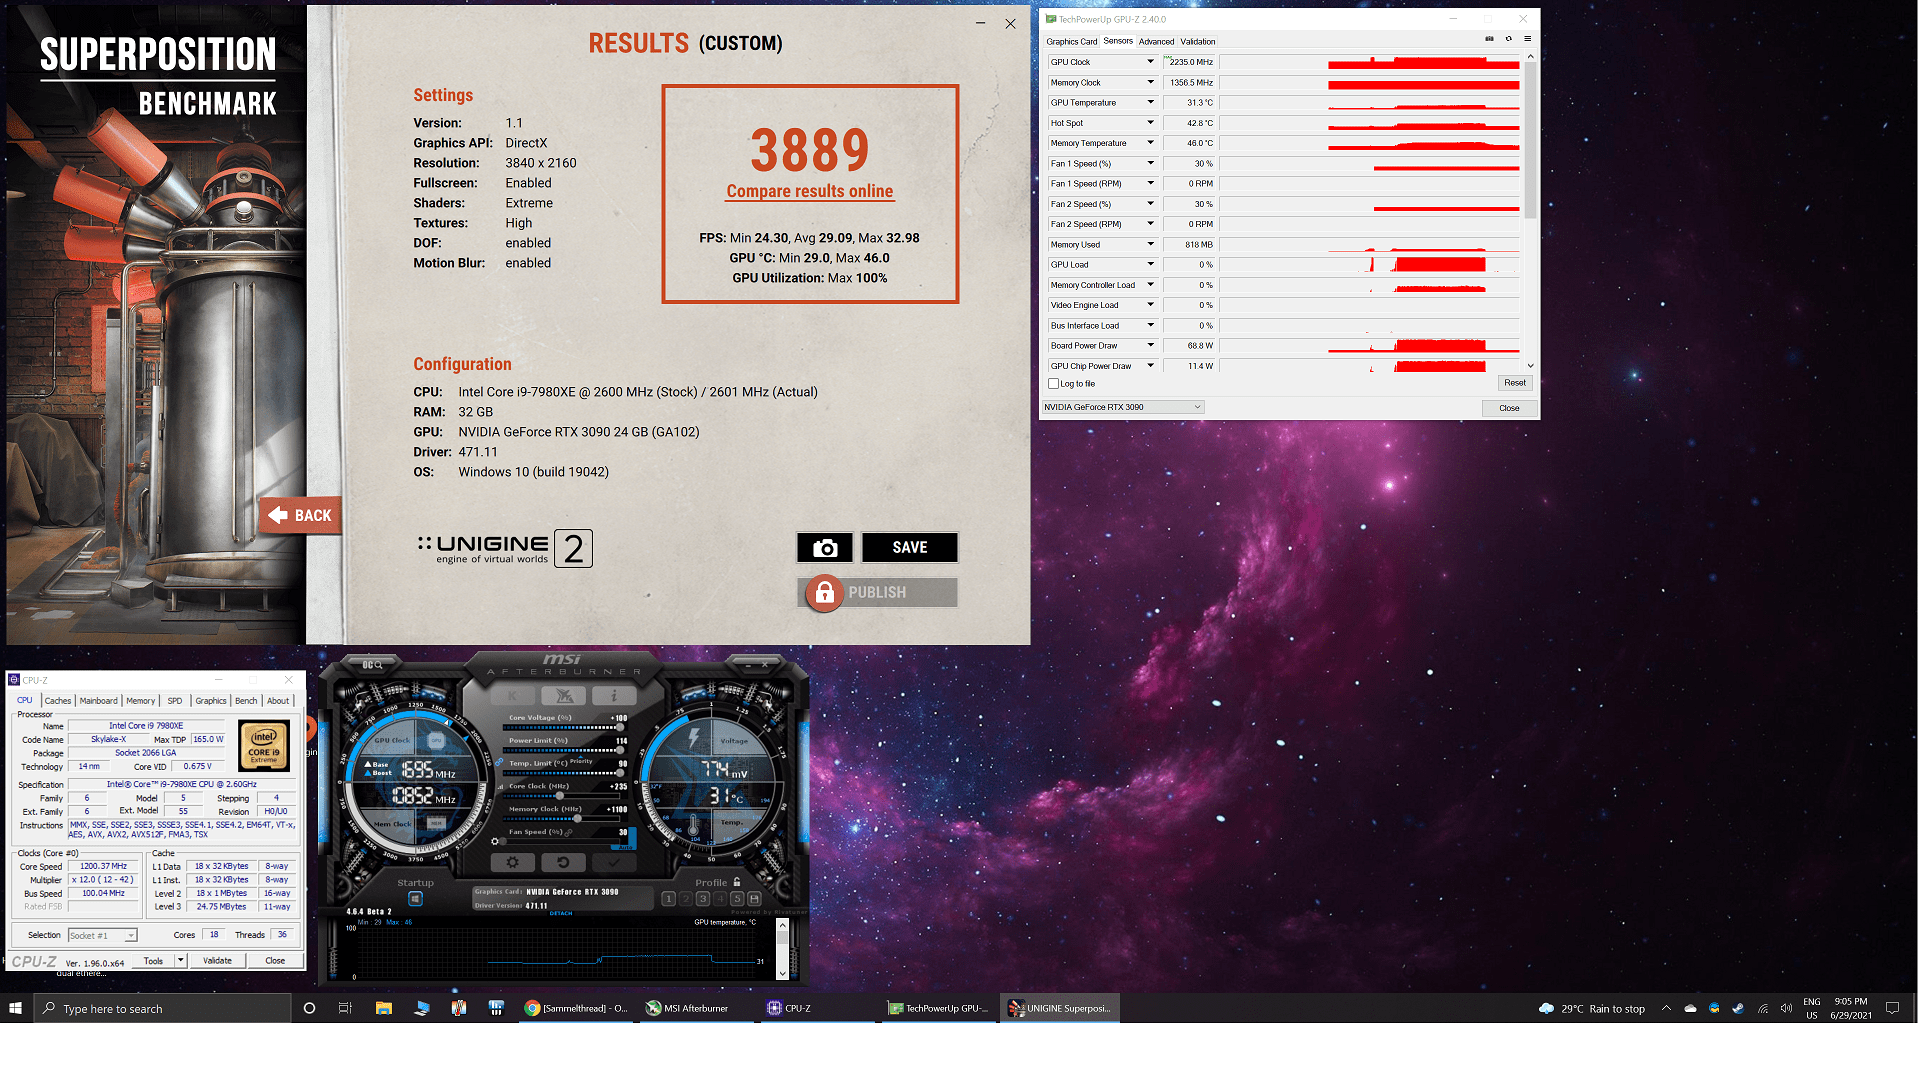Expand GPU Clock sensor dropdown
The height and width of the screenshot is (1080, 1920).
coord(1150,62)
